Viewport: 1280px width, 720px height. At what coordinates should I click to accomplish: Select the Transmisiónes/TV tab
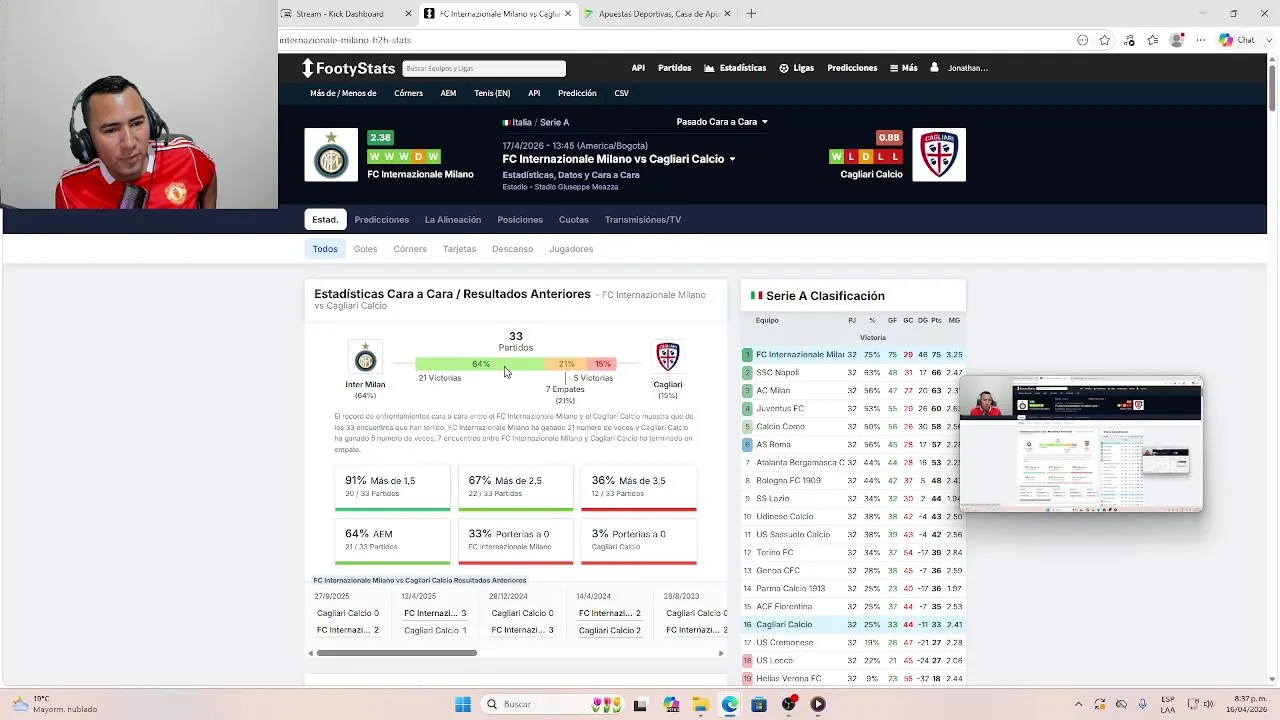pos(643,220)
